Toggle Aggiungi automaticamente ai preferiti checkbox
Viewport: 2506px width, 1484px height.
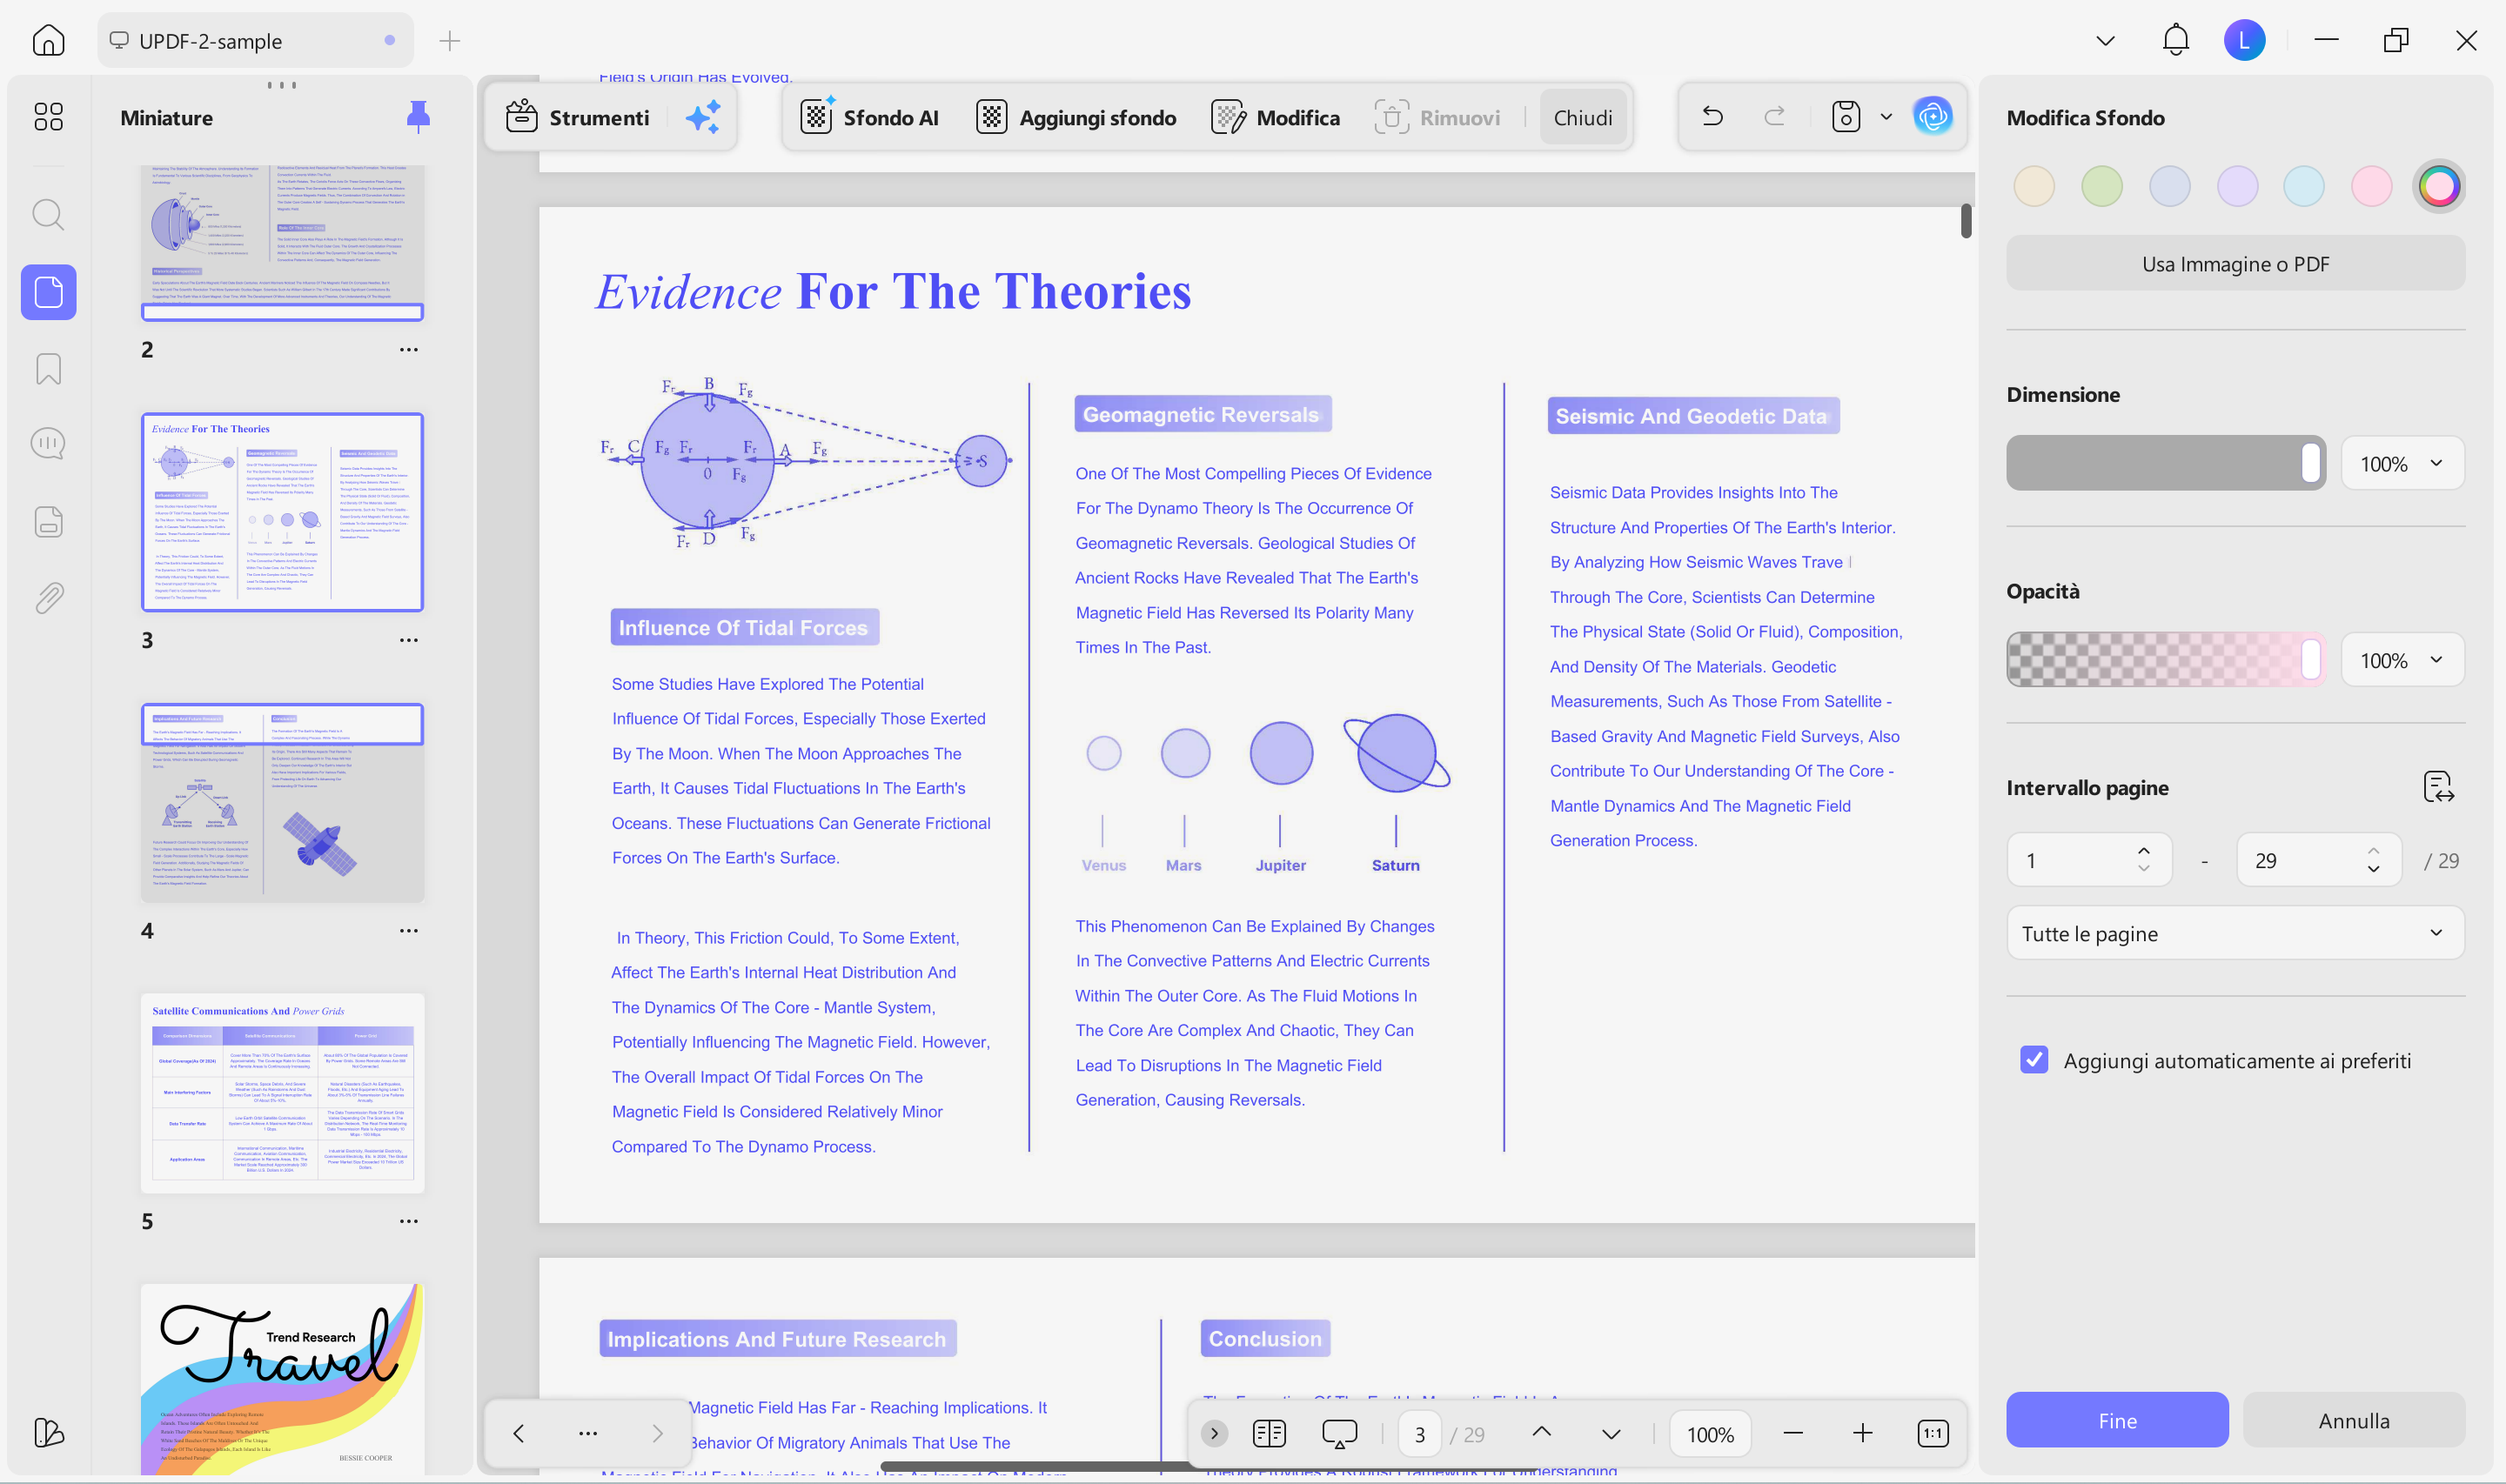(x=2033, y=1060)
